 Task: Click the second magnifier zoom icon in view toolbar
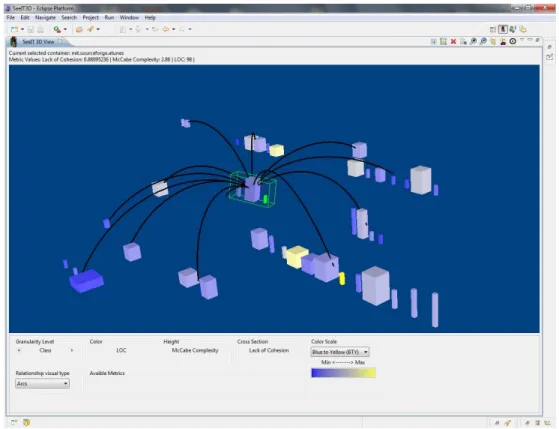pos(483,42)
